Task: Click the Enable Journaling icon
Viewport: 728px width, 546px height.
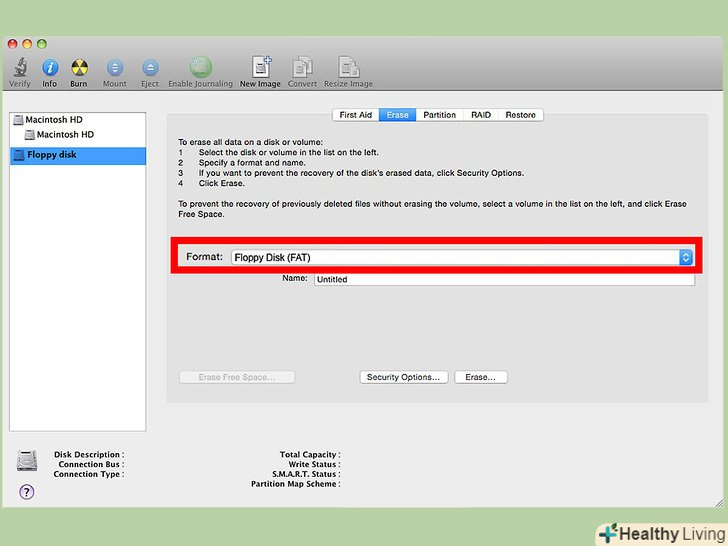Action: click(x=201, y=67)
